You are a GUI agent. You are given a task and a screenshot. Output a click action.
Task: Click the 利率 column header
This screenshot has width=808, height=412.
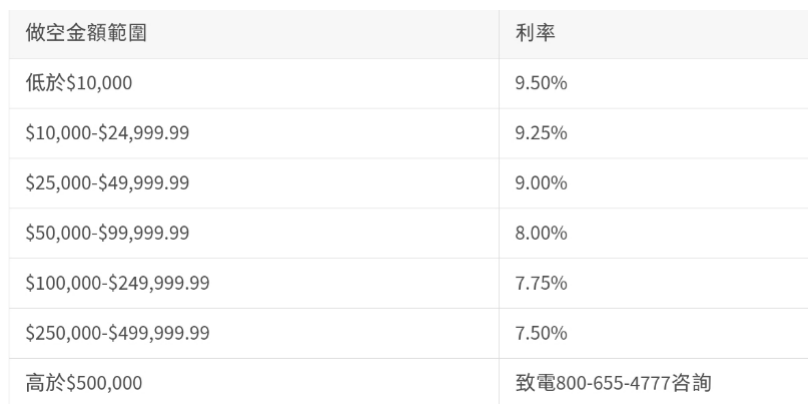(x=532, y=34)
